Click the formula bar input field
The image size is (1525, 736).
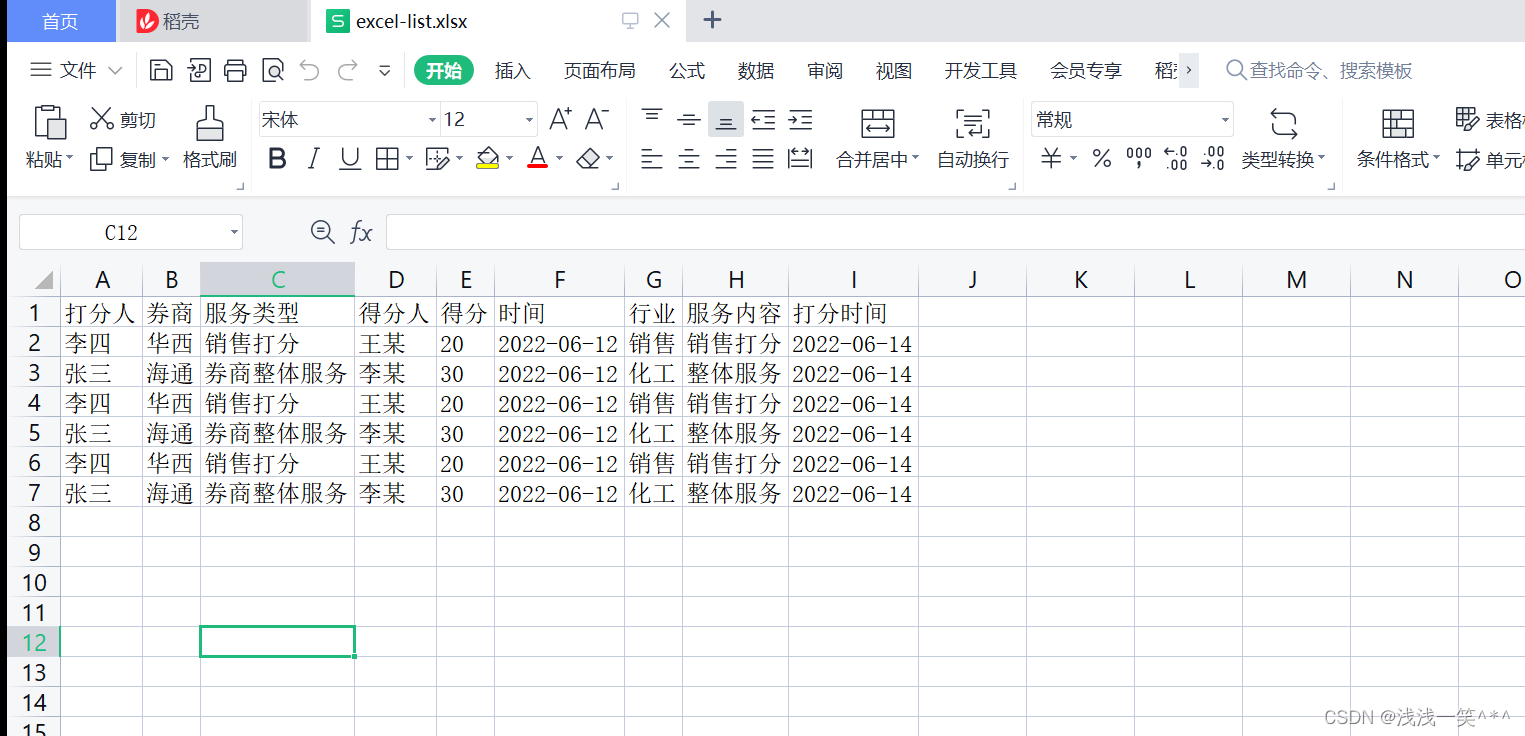coord(955,232)
